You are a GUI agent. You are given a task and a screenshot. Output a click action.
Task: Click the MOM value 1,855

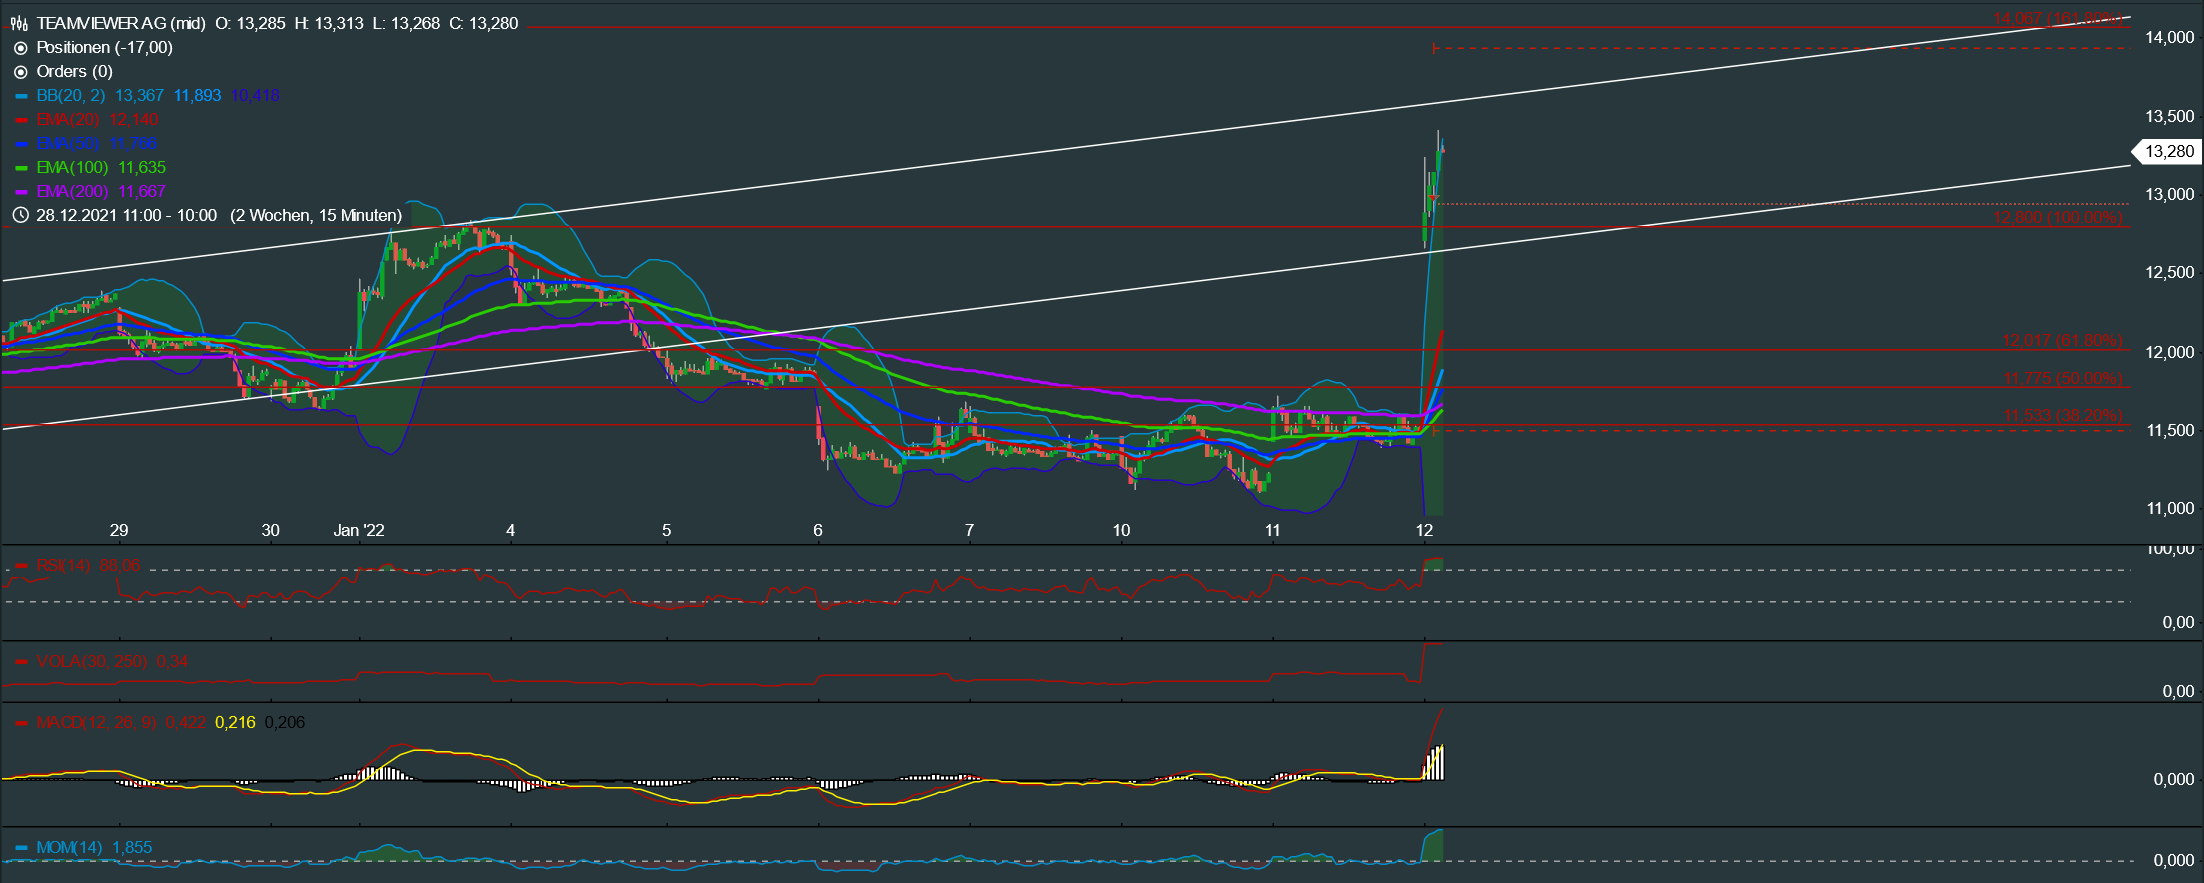[132, 848]
